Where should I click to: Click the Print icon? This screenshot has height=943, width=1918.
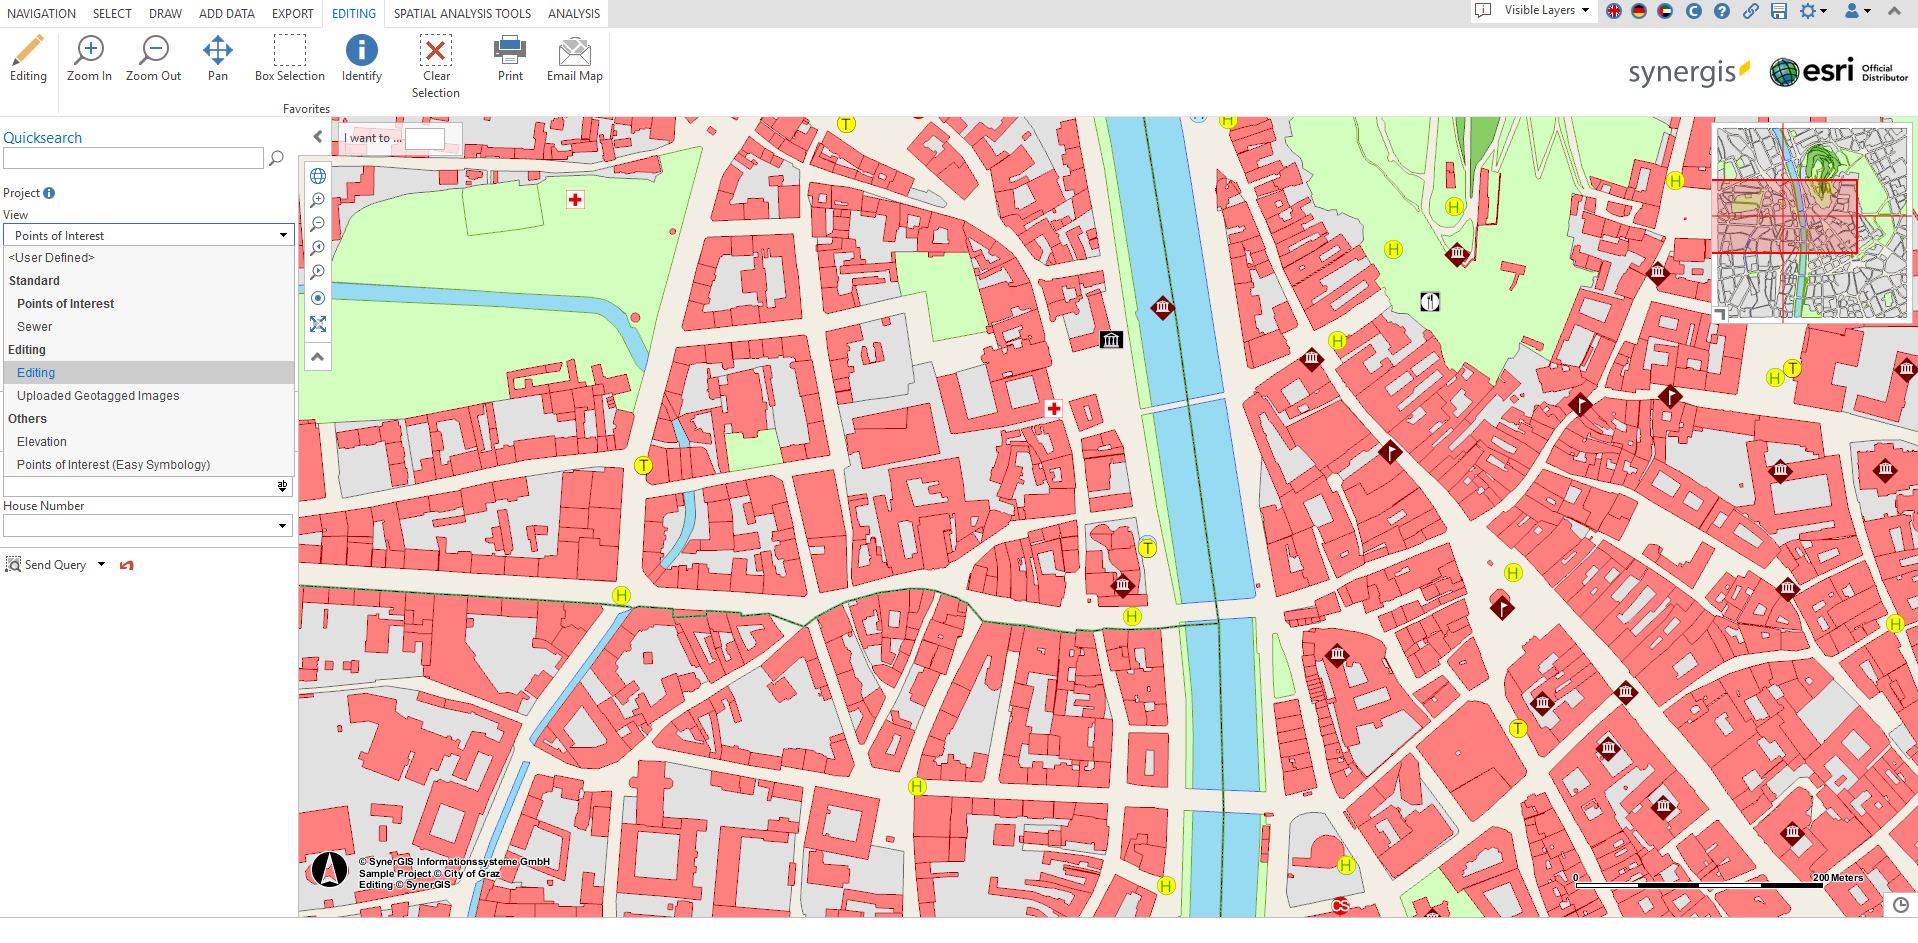pos(510,59)
